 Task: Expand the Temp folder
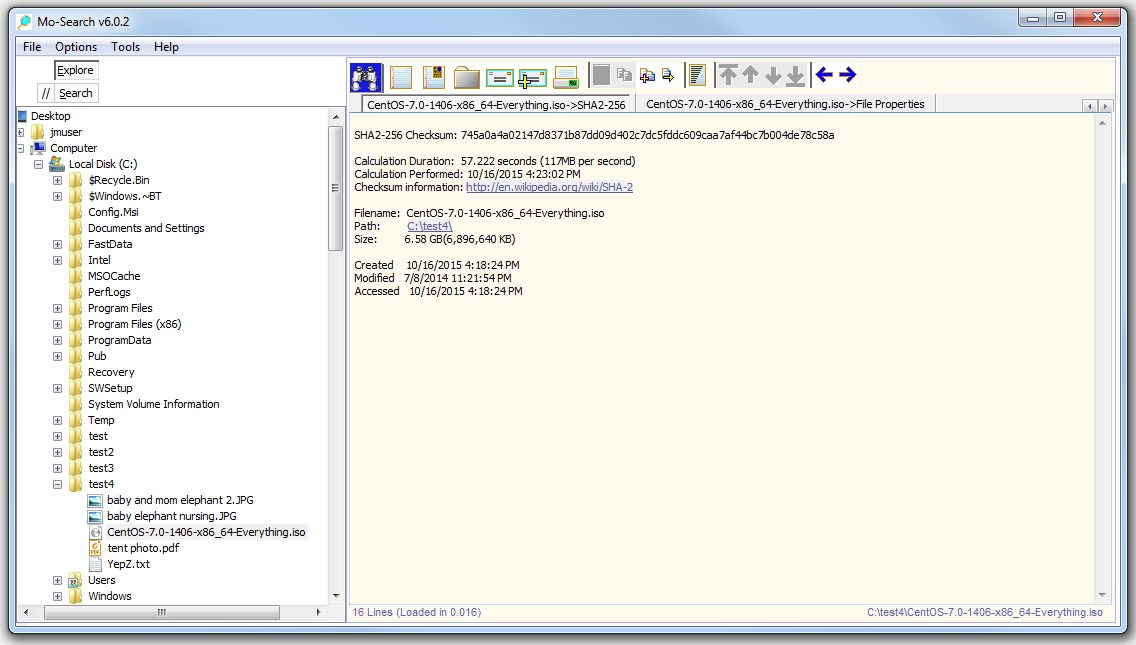coord(57,420)
